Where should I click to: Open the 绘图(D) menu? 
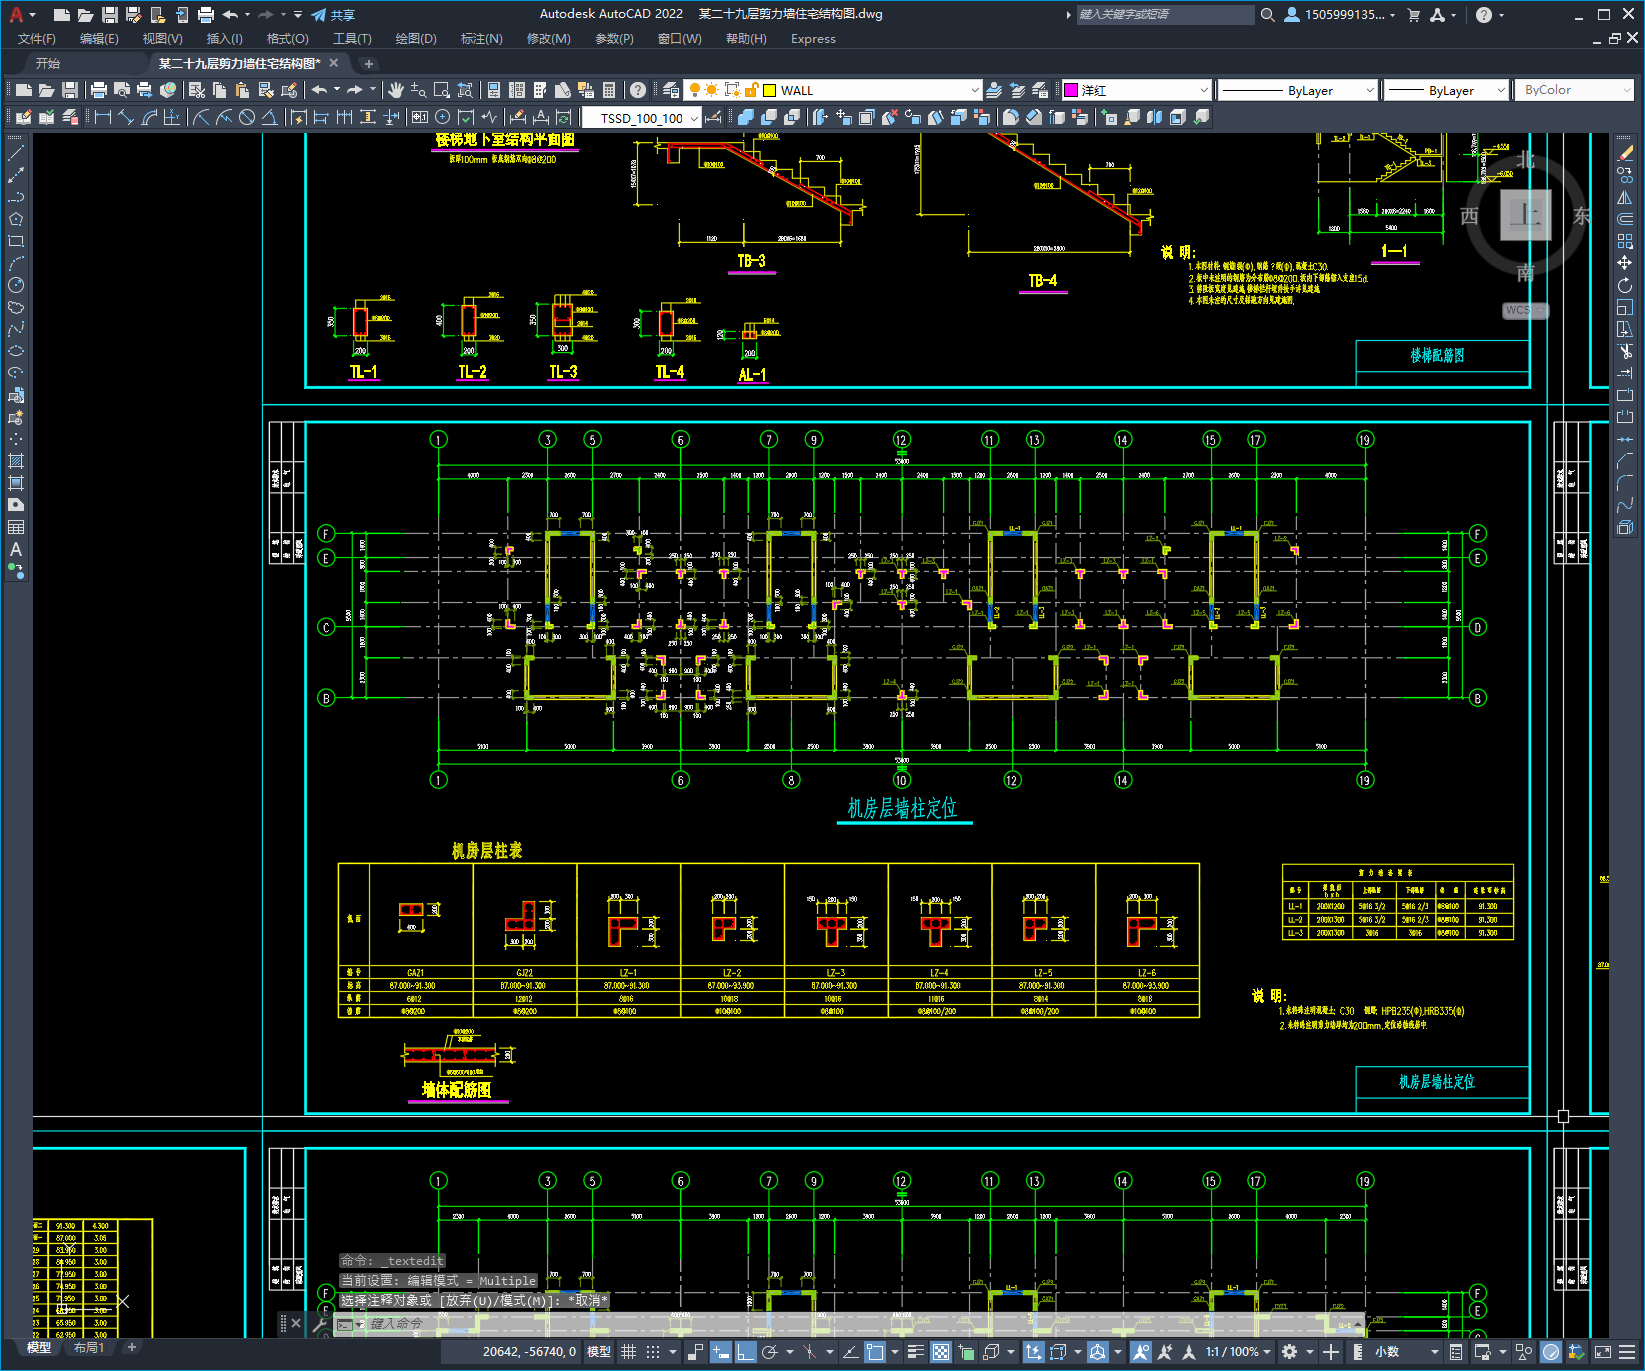coord(416,39)
